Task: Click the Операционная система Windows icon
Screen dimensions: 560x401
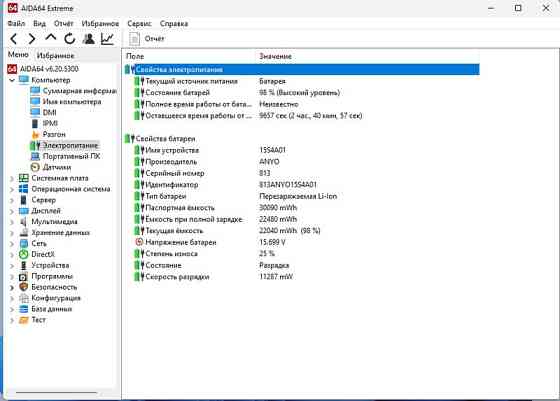Action: pyautogui.click(x=24, y=189)
